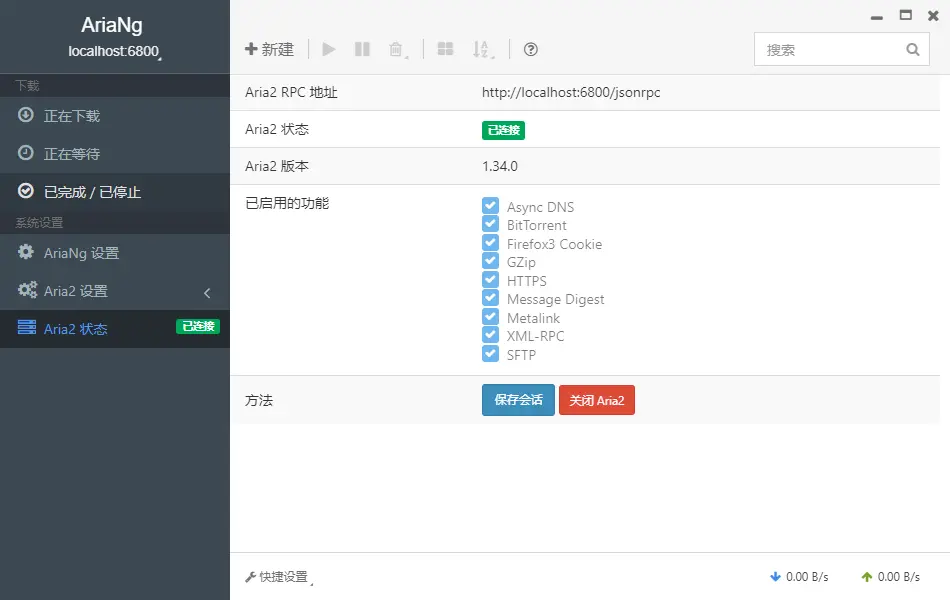Image resolution: width=950 pixels, height=600 pixels.
Task: Open 已完成 / 已停止 list
Action: 115,192
